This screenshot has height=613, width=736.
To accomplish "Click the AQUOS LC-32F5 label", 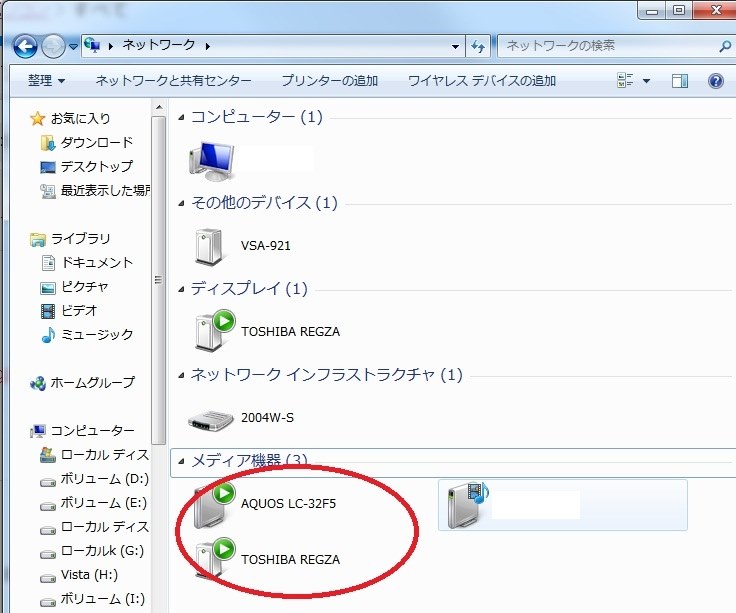I will 289,504.
